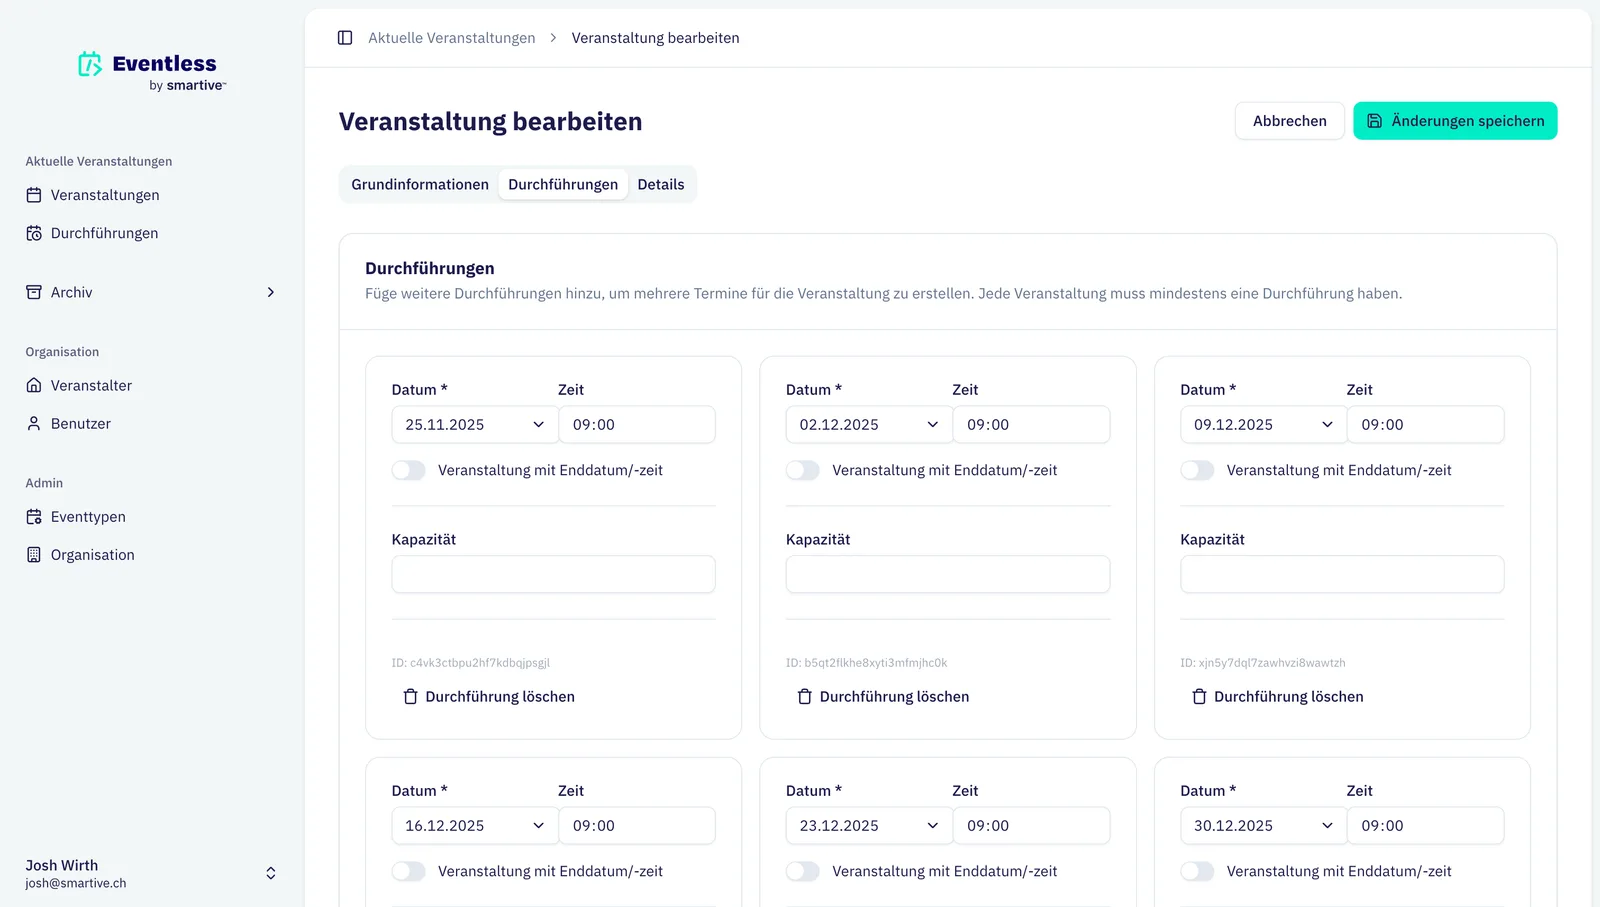Viewport: 1600px width, 907px height.
Task: Click the josh@smartive.ch email text
Action: [x=76, y=884]
